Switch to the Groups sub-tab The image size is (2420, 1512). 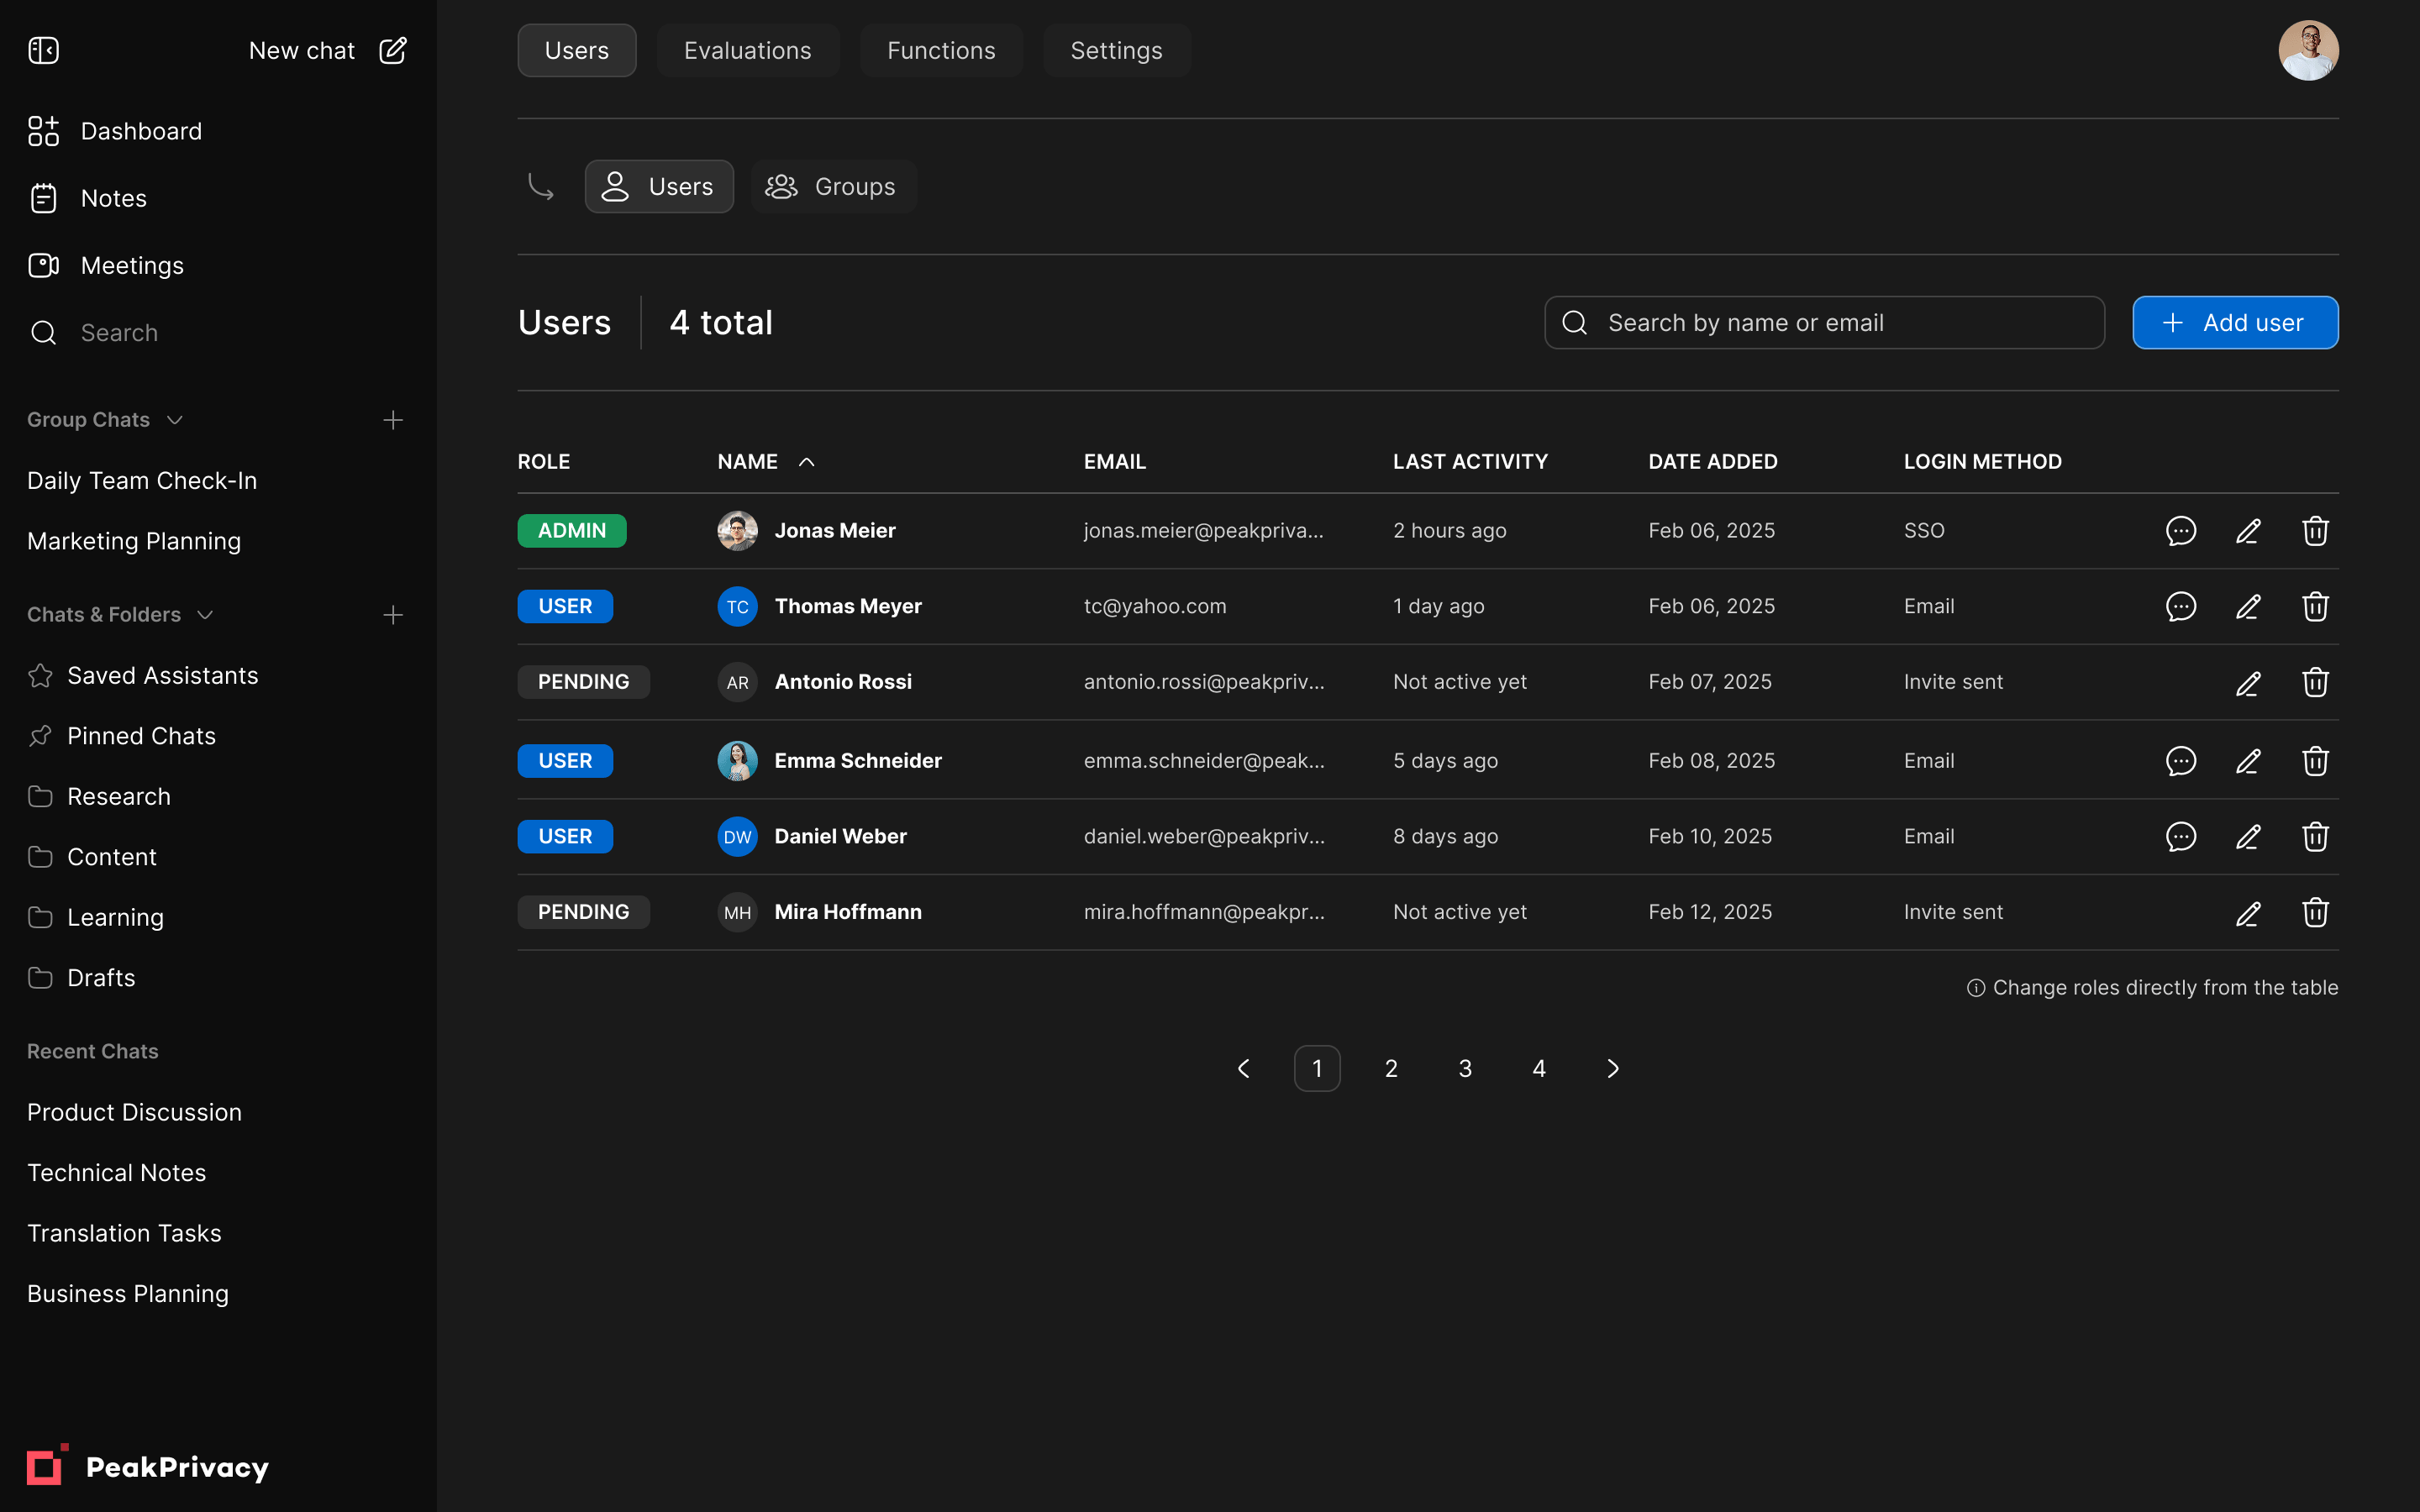(833, 186)
